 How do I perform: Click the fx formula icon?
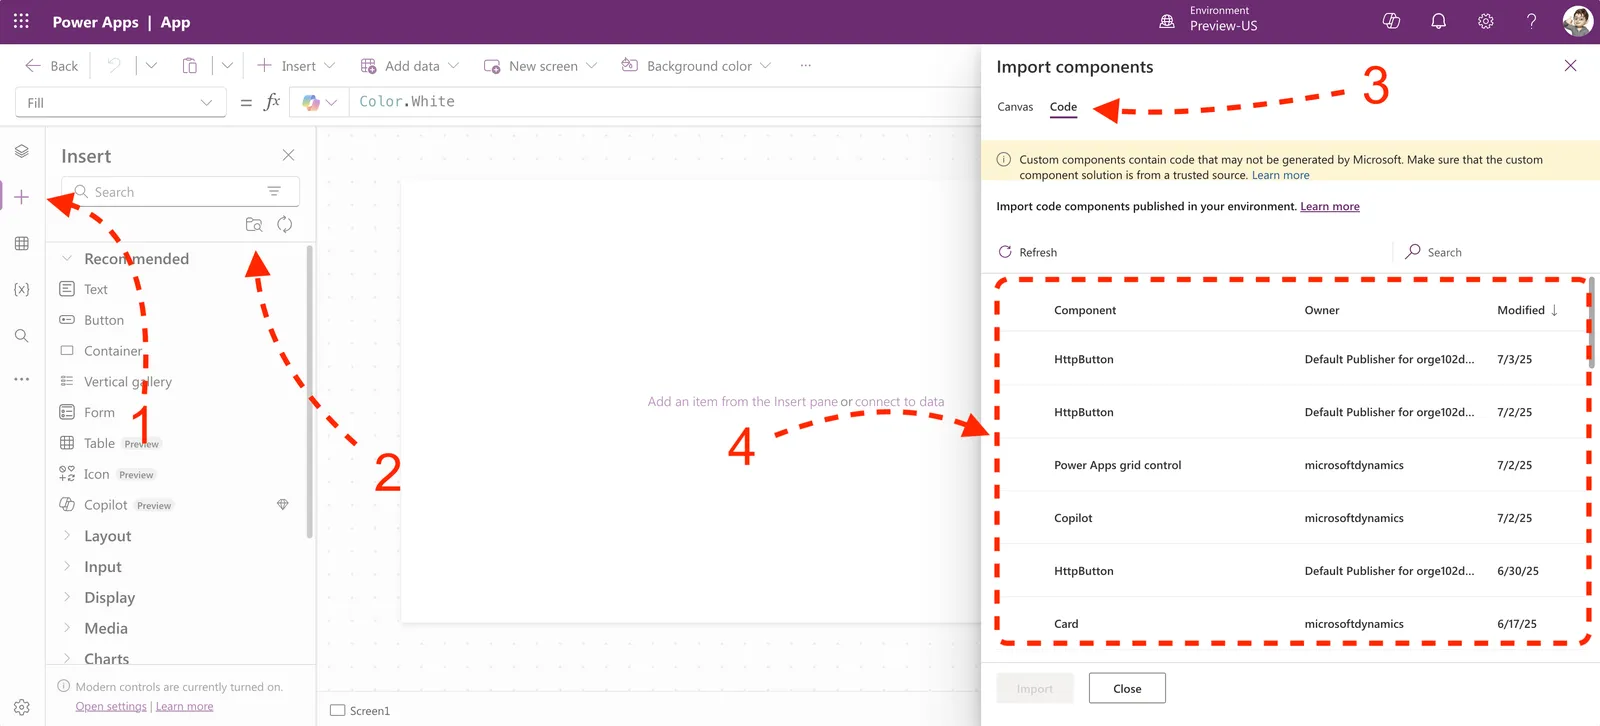[x=272, y=102]
